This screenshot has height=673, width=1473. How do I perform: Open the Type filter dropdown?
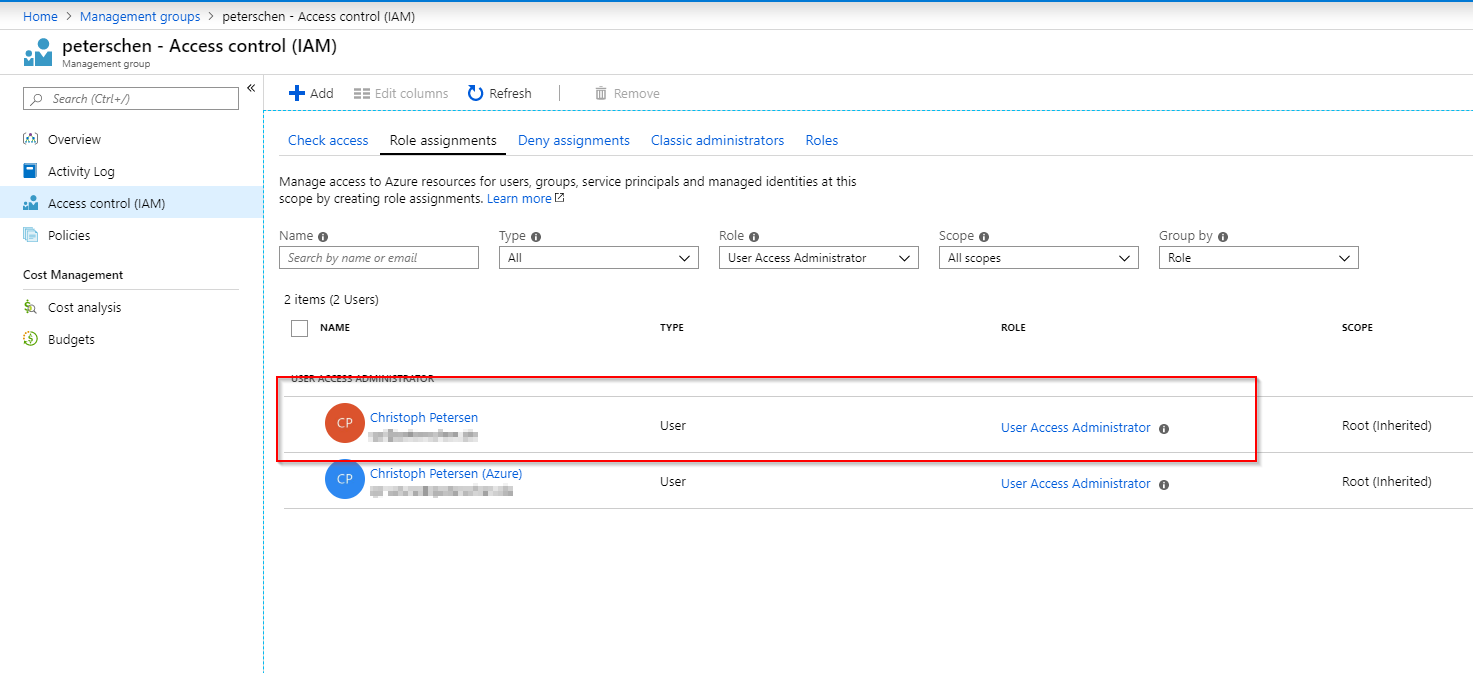click(x=599, y=258)
